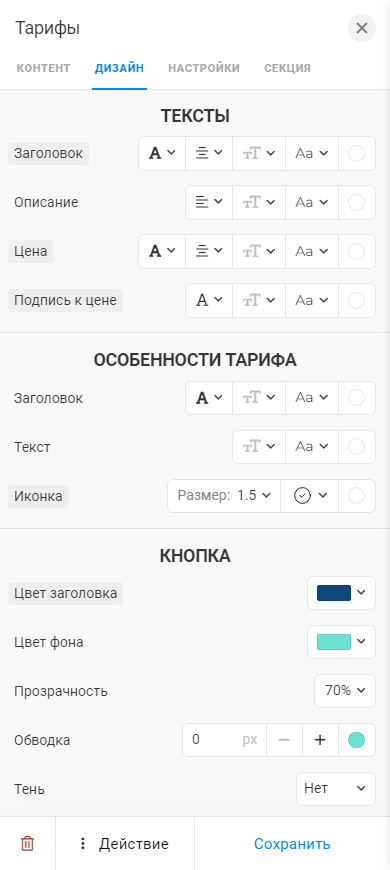Viewport: 390px width, 870px height.
Task: Open letter case menu for Подпись к цене
Action: [x=312, y=300]
